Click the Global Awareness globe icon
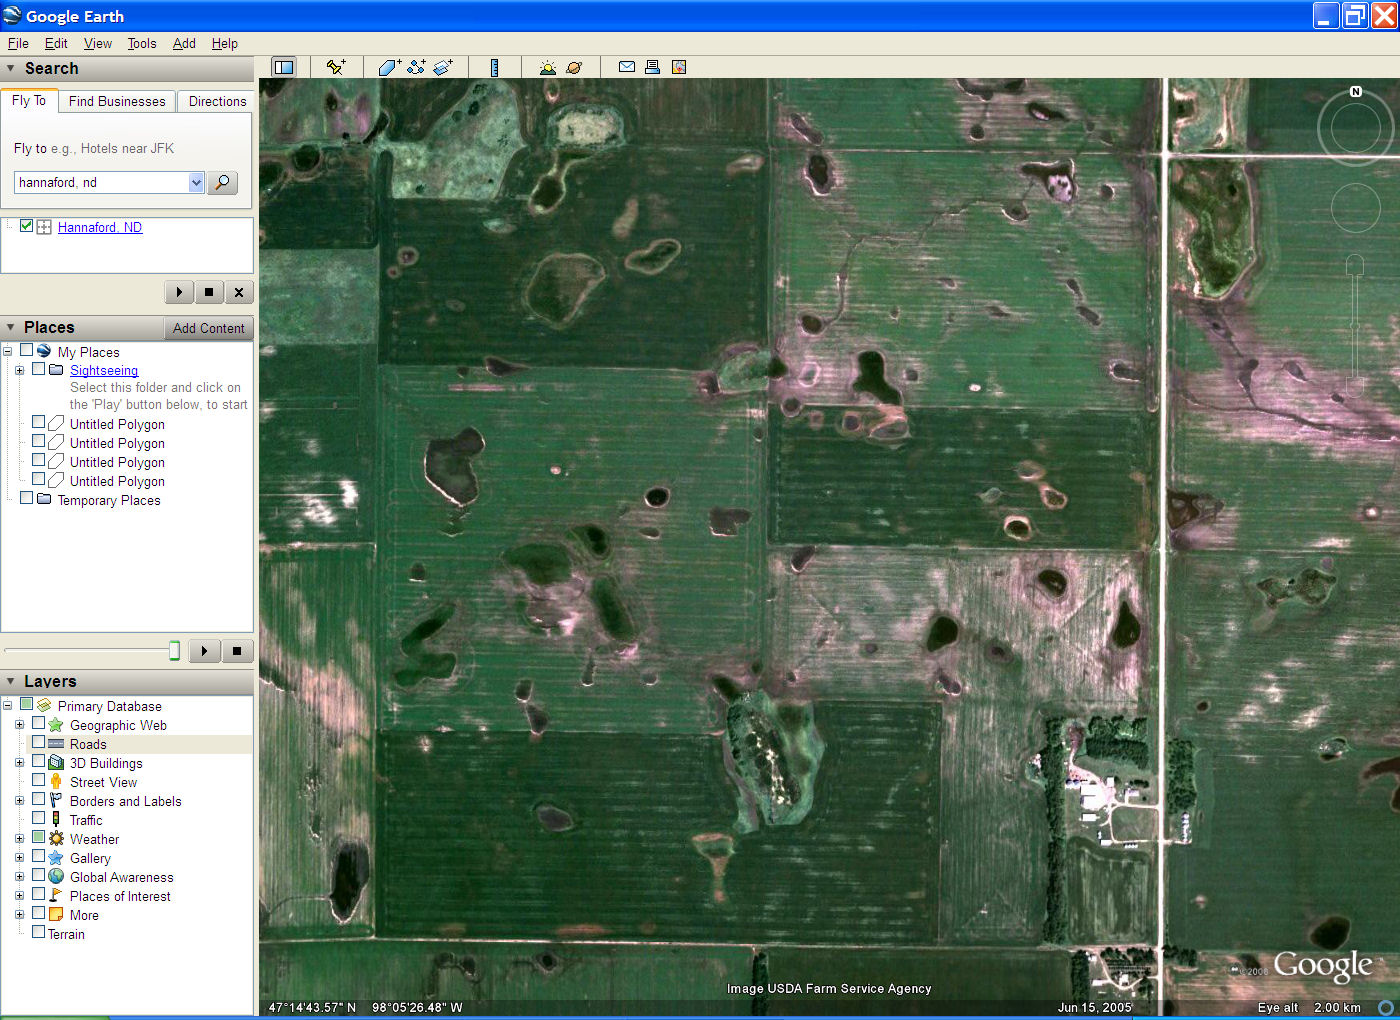Viewport: 1400px width, 1020px height. tap(56, 877)
